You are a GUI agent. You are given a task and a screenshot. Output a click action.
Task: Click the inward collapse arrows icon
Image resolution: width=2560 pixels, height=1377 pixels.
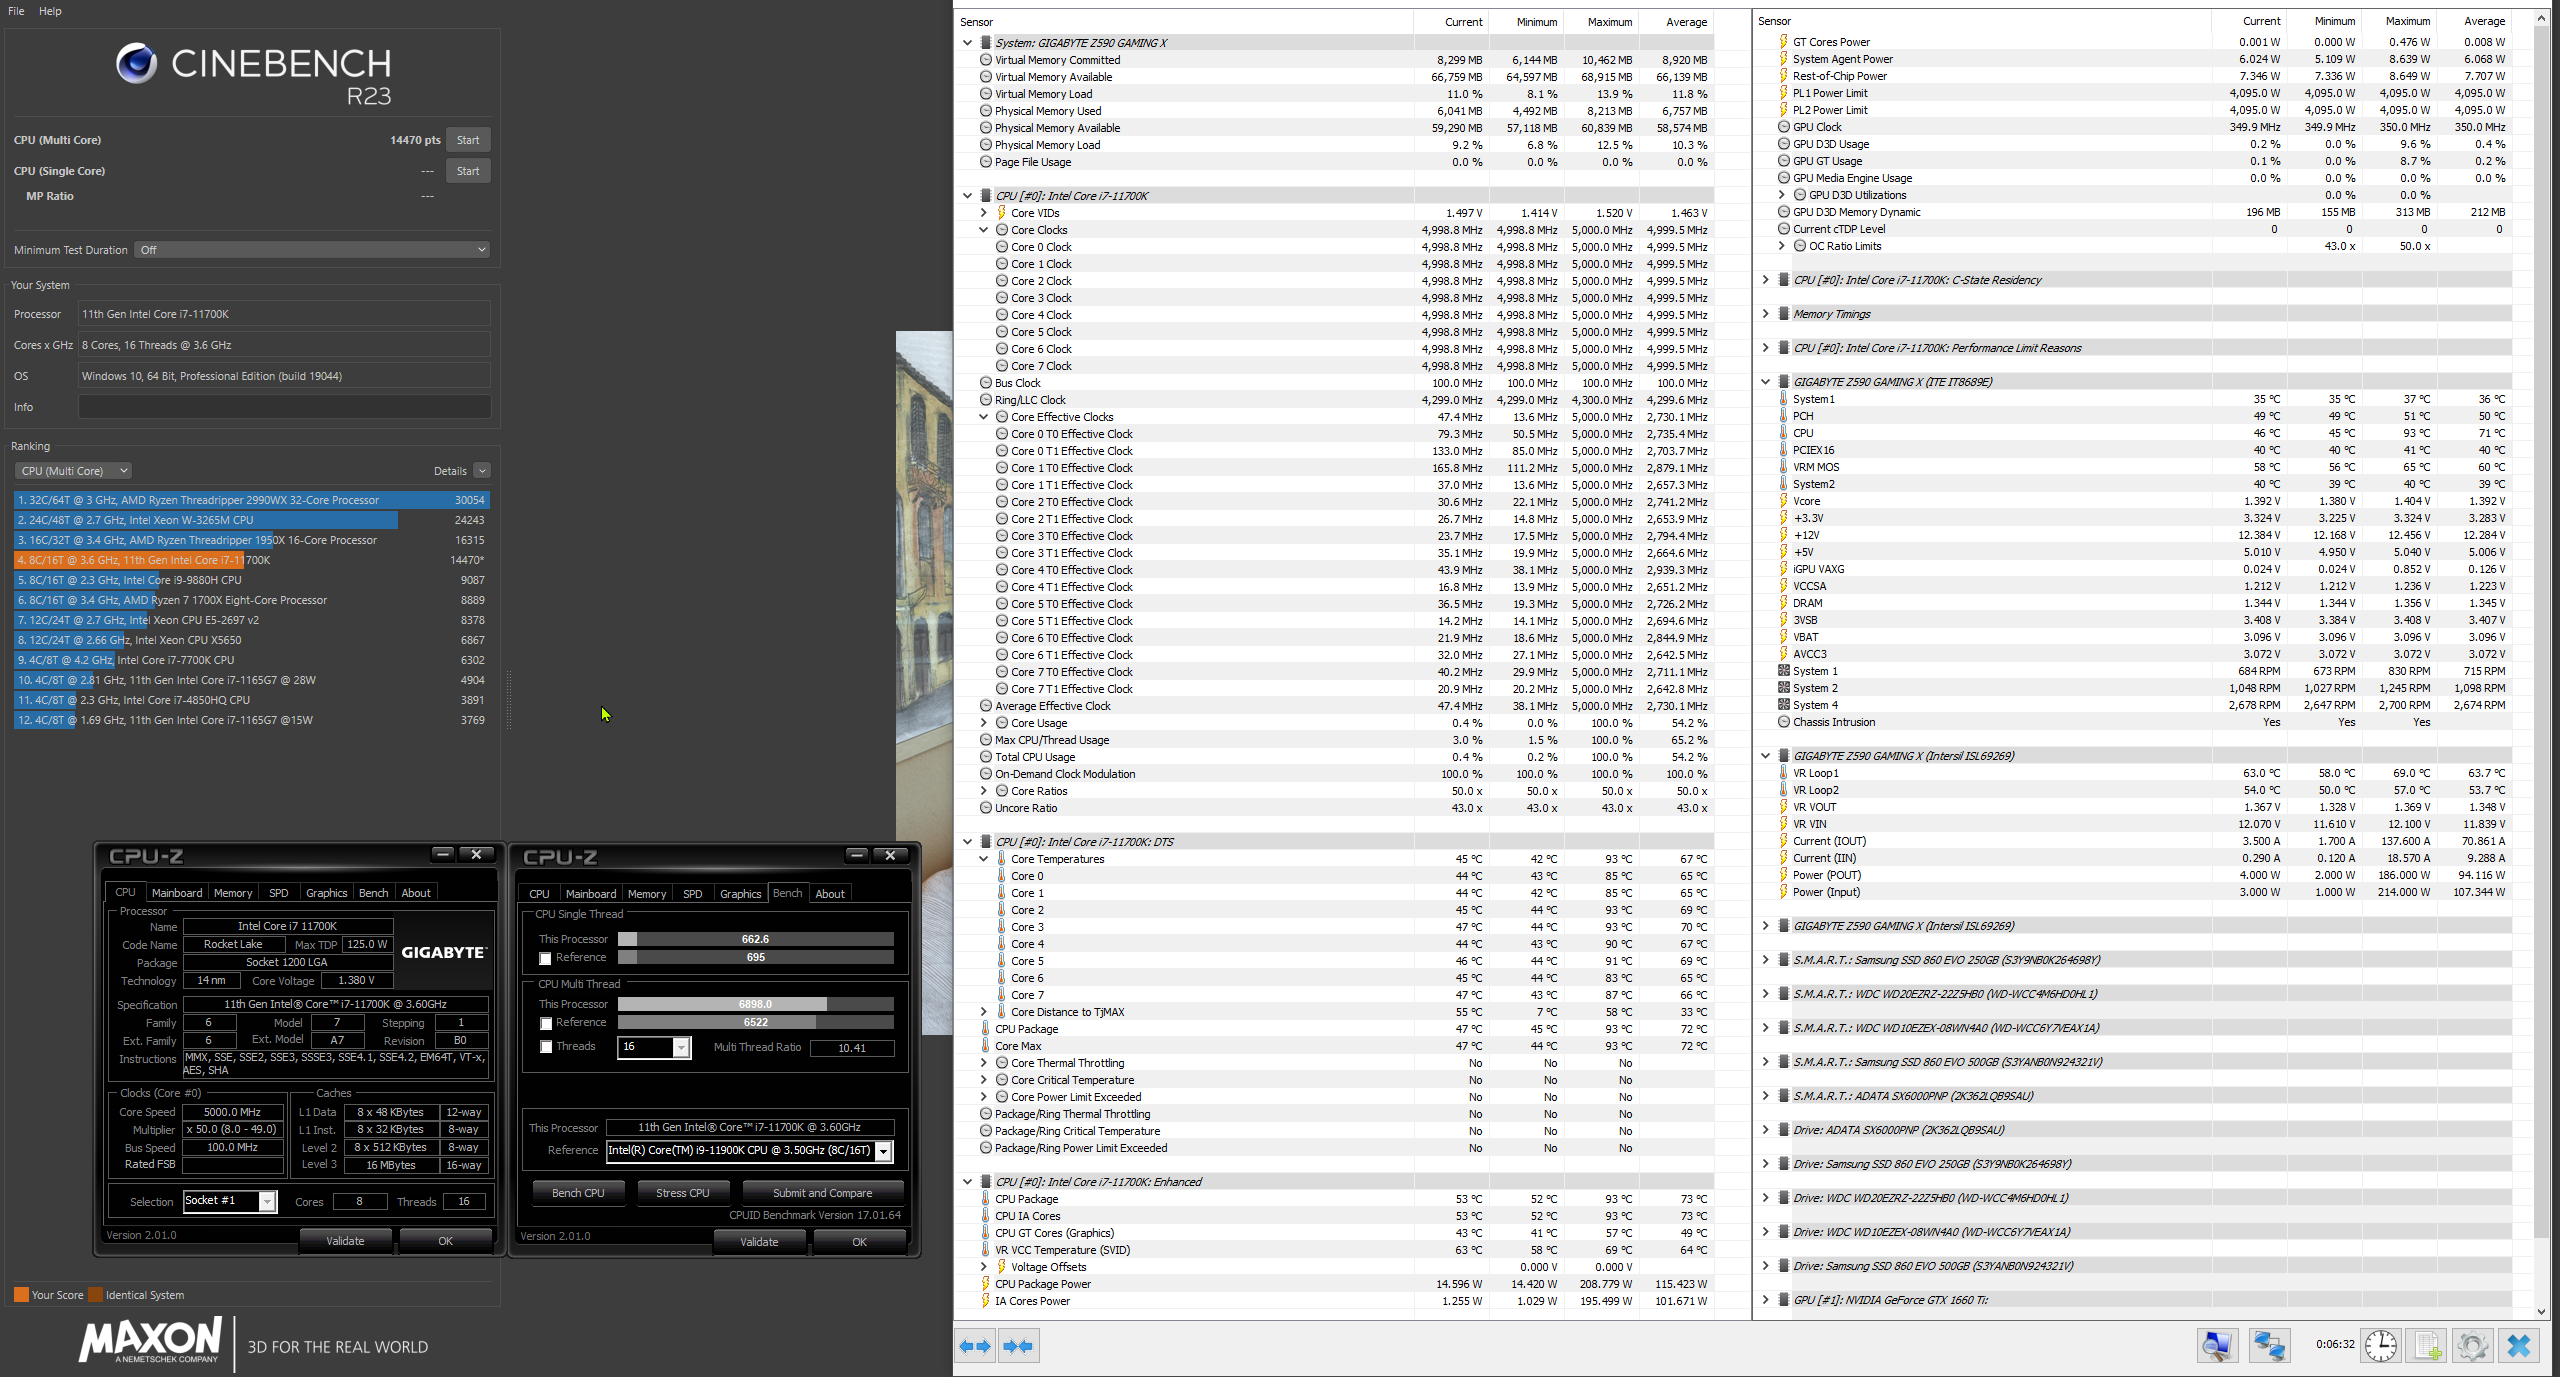pyautogui.click(x=1017, y=1346)
